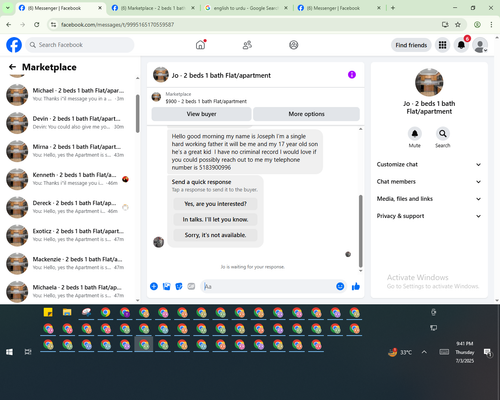The width and height of the screenshot is (500, 400).
Task: Open Michaela's conversation in the list
Action: (68, 291)
